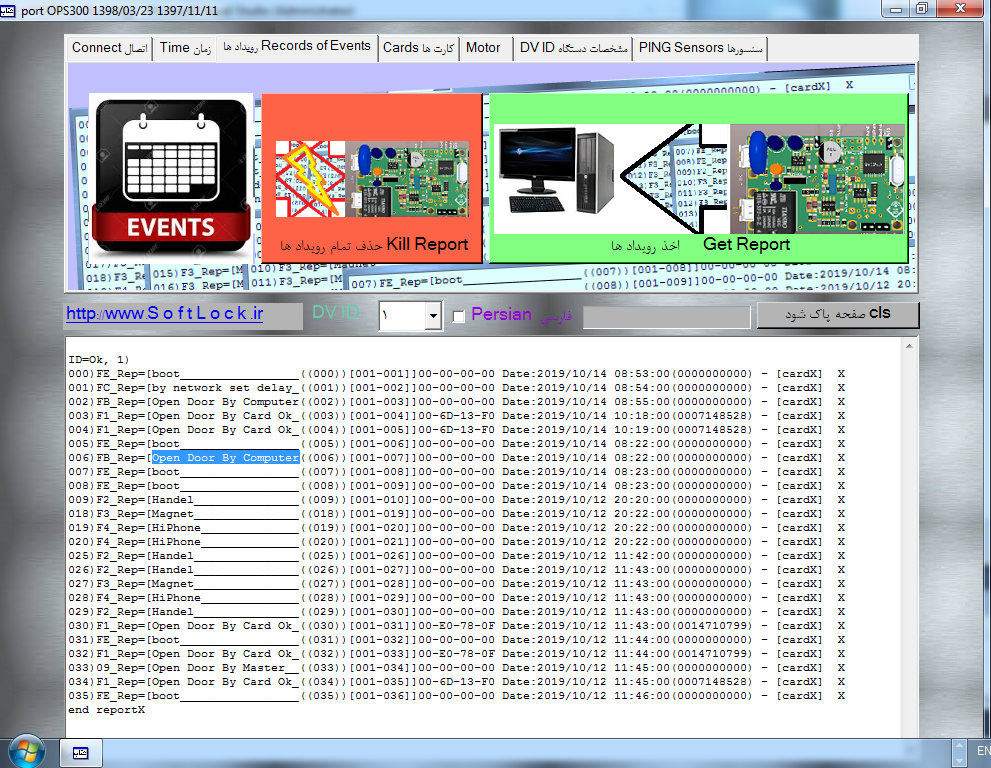Expand the DV ID dropdown list
Screen dimensions: 991x768
433,316
